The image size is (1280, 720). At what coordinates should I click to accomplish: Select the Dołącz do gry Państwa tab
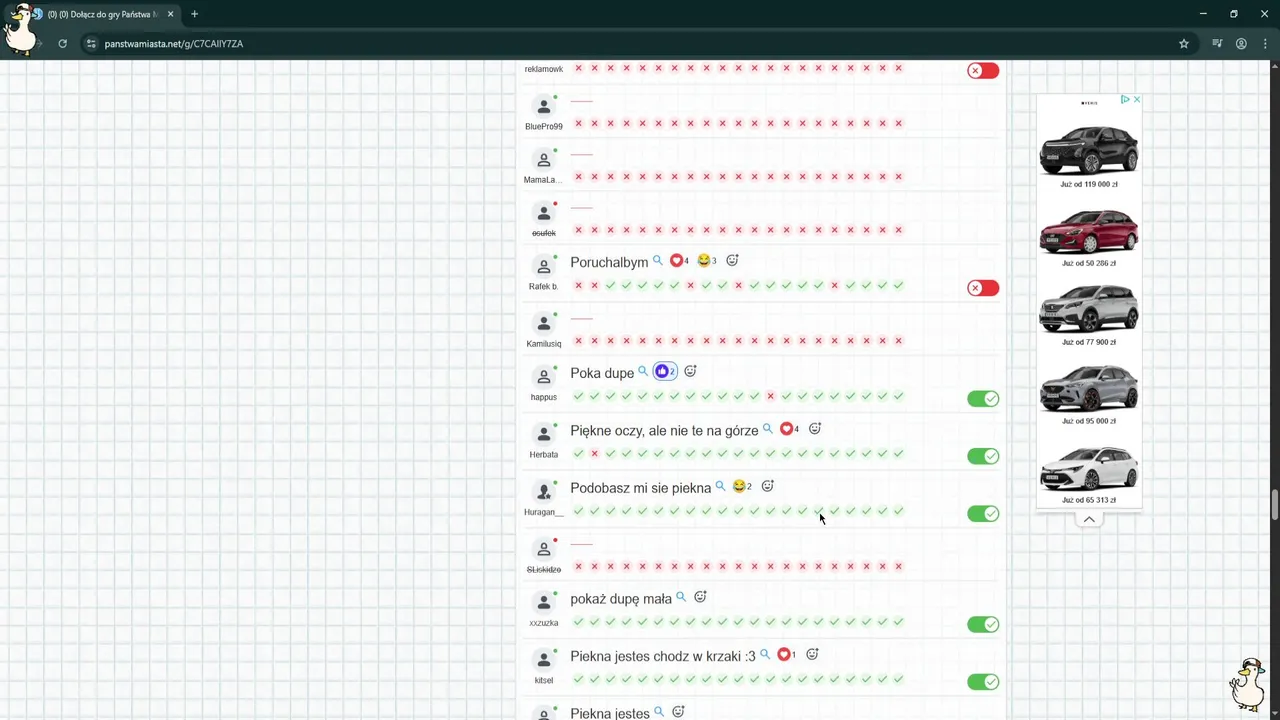pyautogui.click(x=103, y=14)
